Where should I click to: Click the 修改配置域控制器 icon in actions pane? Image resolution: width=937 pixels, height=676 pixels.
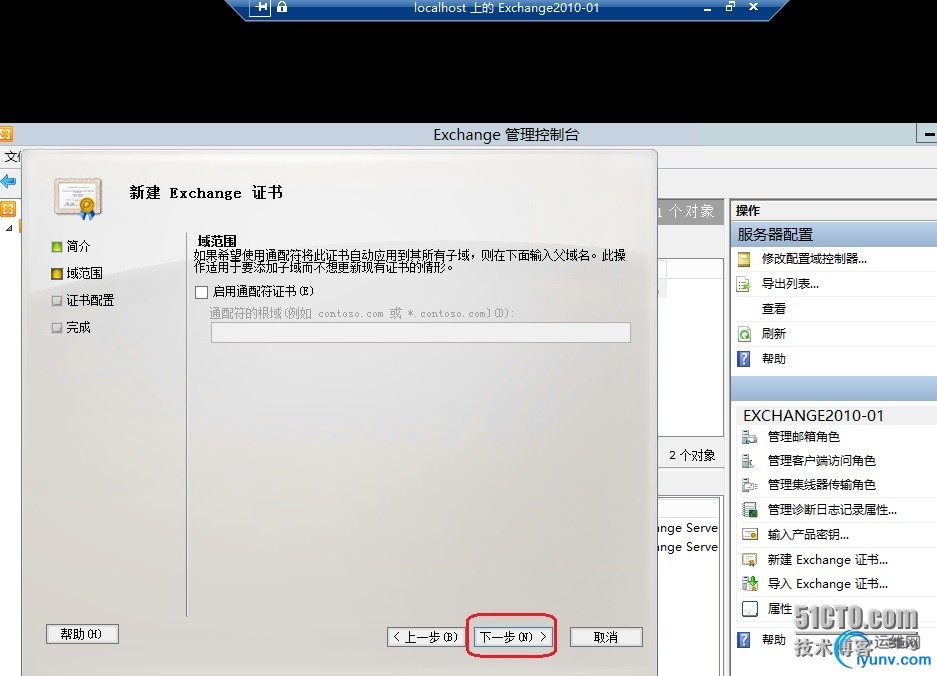coord(744,259)
